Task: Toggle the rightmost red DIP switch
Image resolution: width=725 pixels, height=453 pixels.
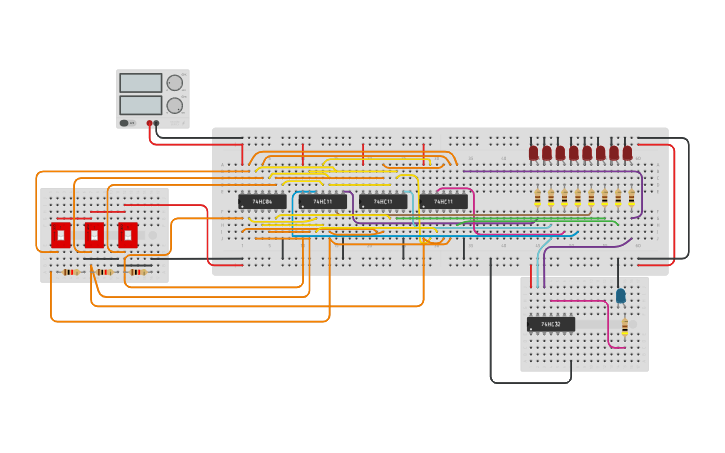Action: pyautogui.click(x=128, y=235)
